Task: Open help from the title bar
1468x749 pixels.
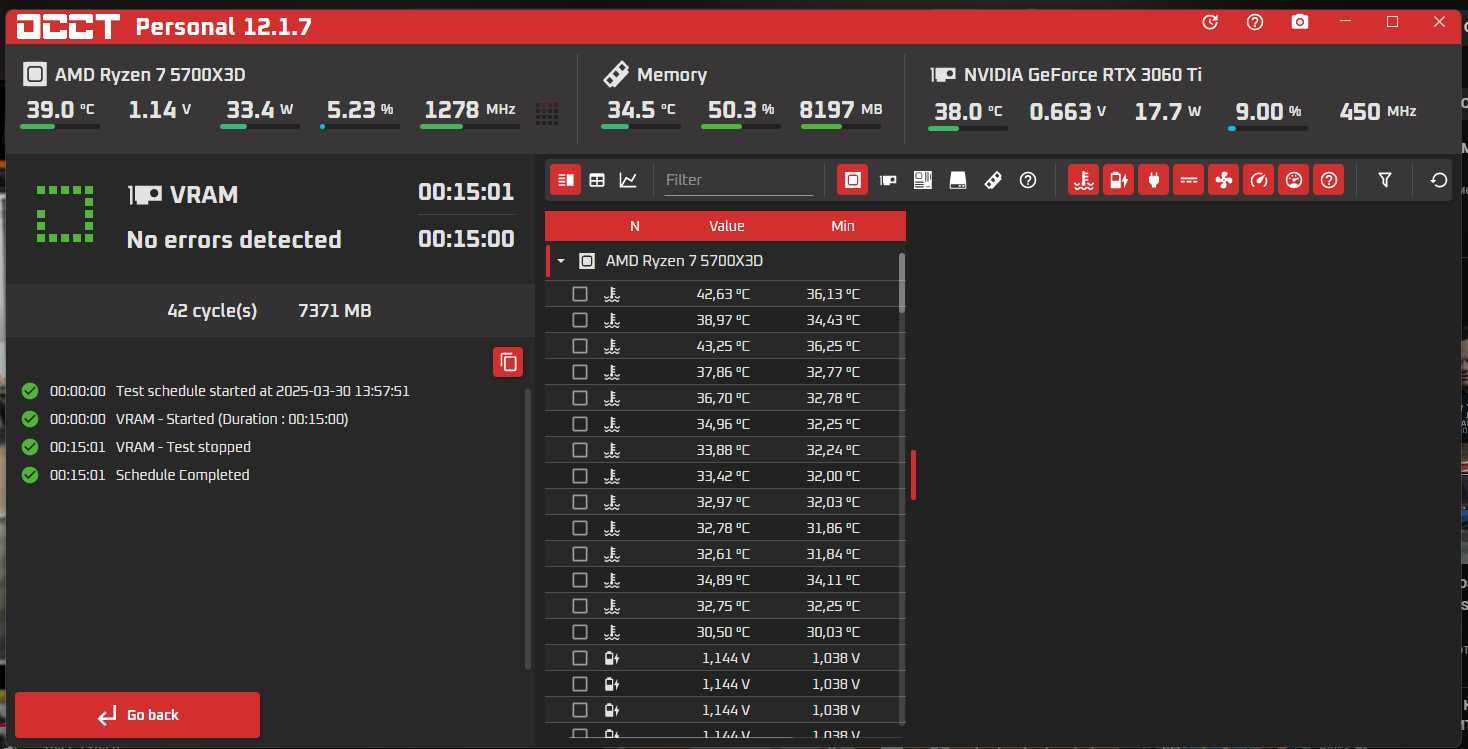Action: click(1255, 22)
